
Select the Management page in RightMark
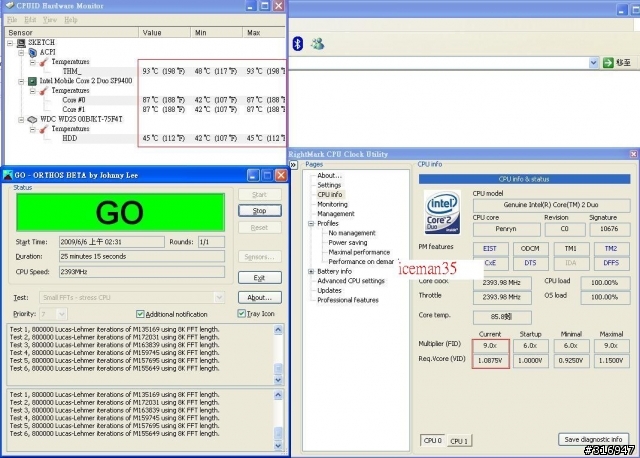[336, 214]
